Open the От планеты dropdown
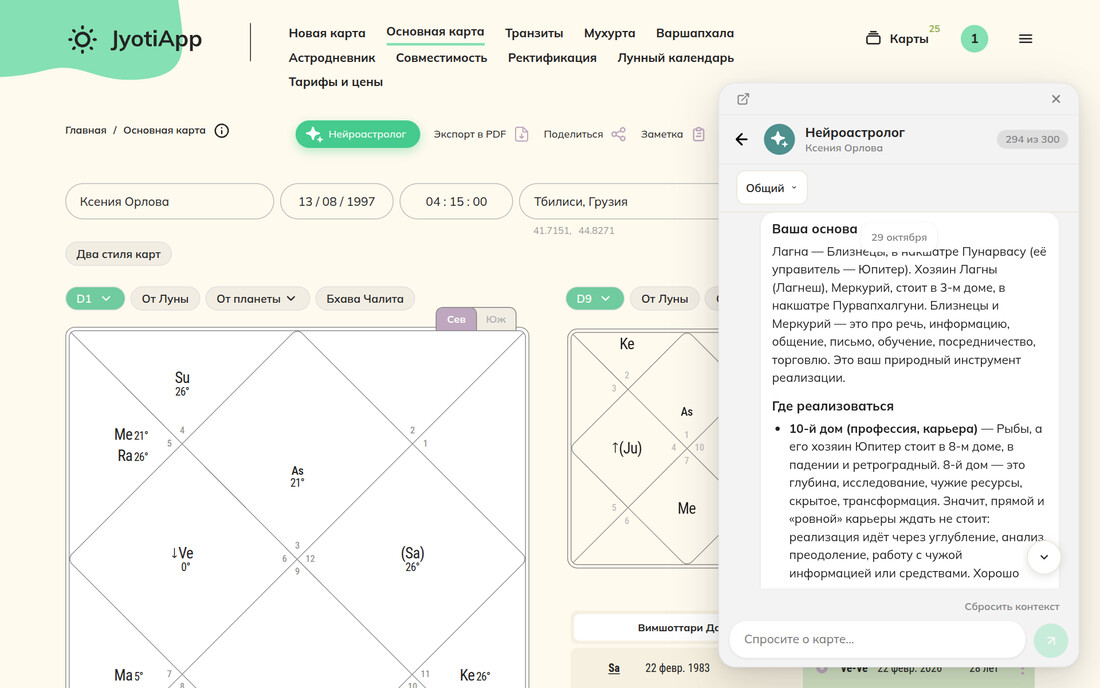The image size is (1100, 688). coord(256,299)
